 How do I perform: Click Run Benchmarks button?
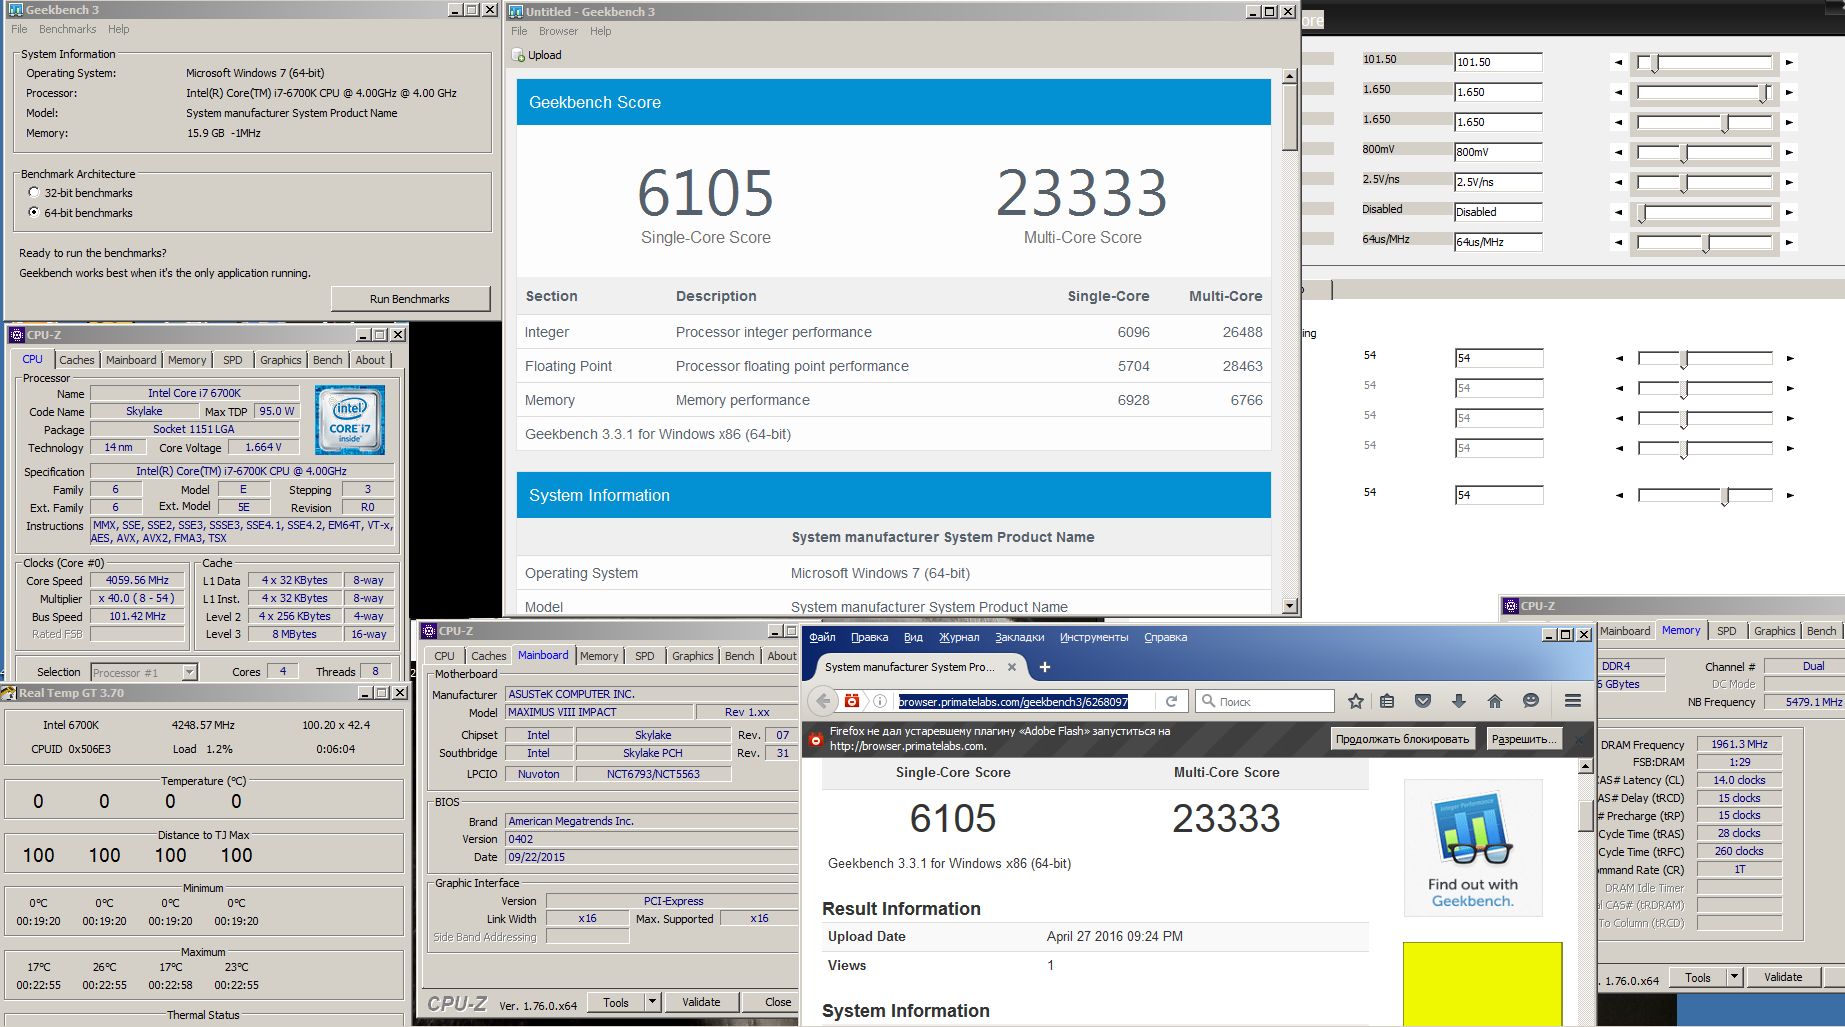point(410,299)
